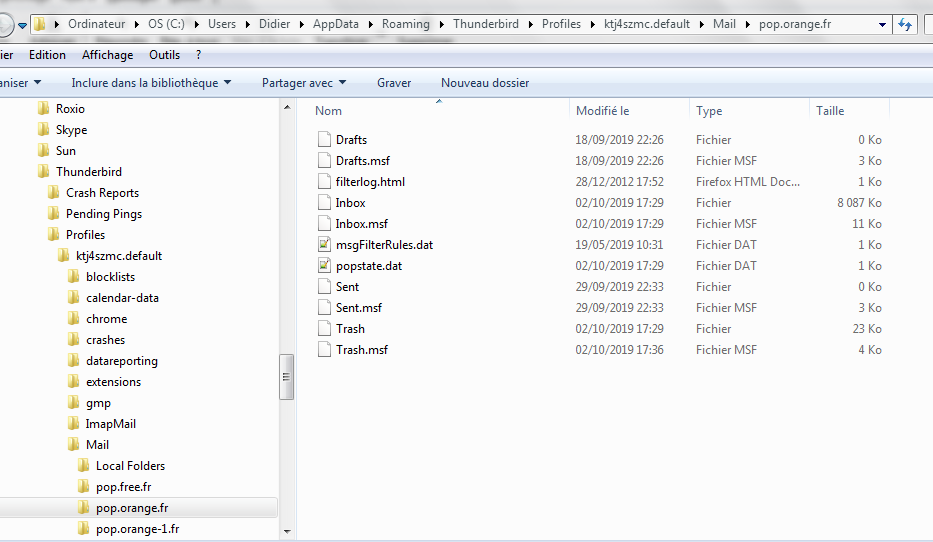This screenshot has width=933, height=542.
Task: Expand breadcrumb arrow after Profiles
Action: (x=593, y=24)
